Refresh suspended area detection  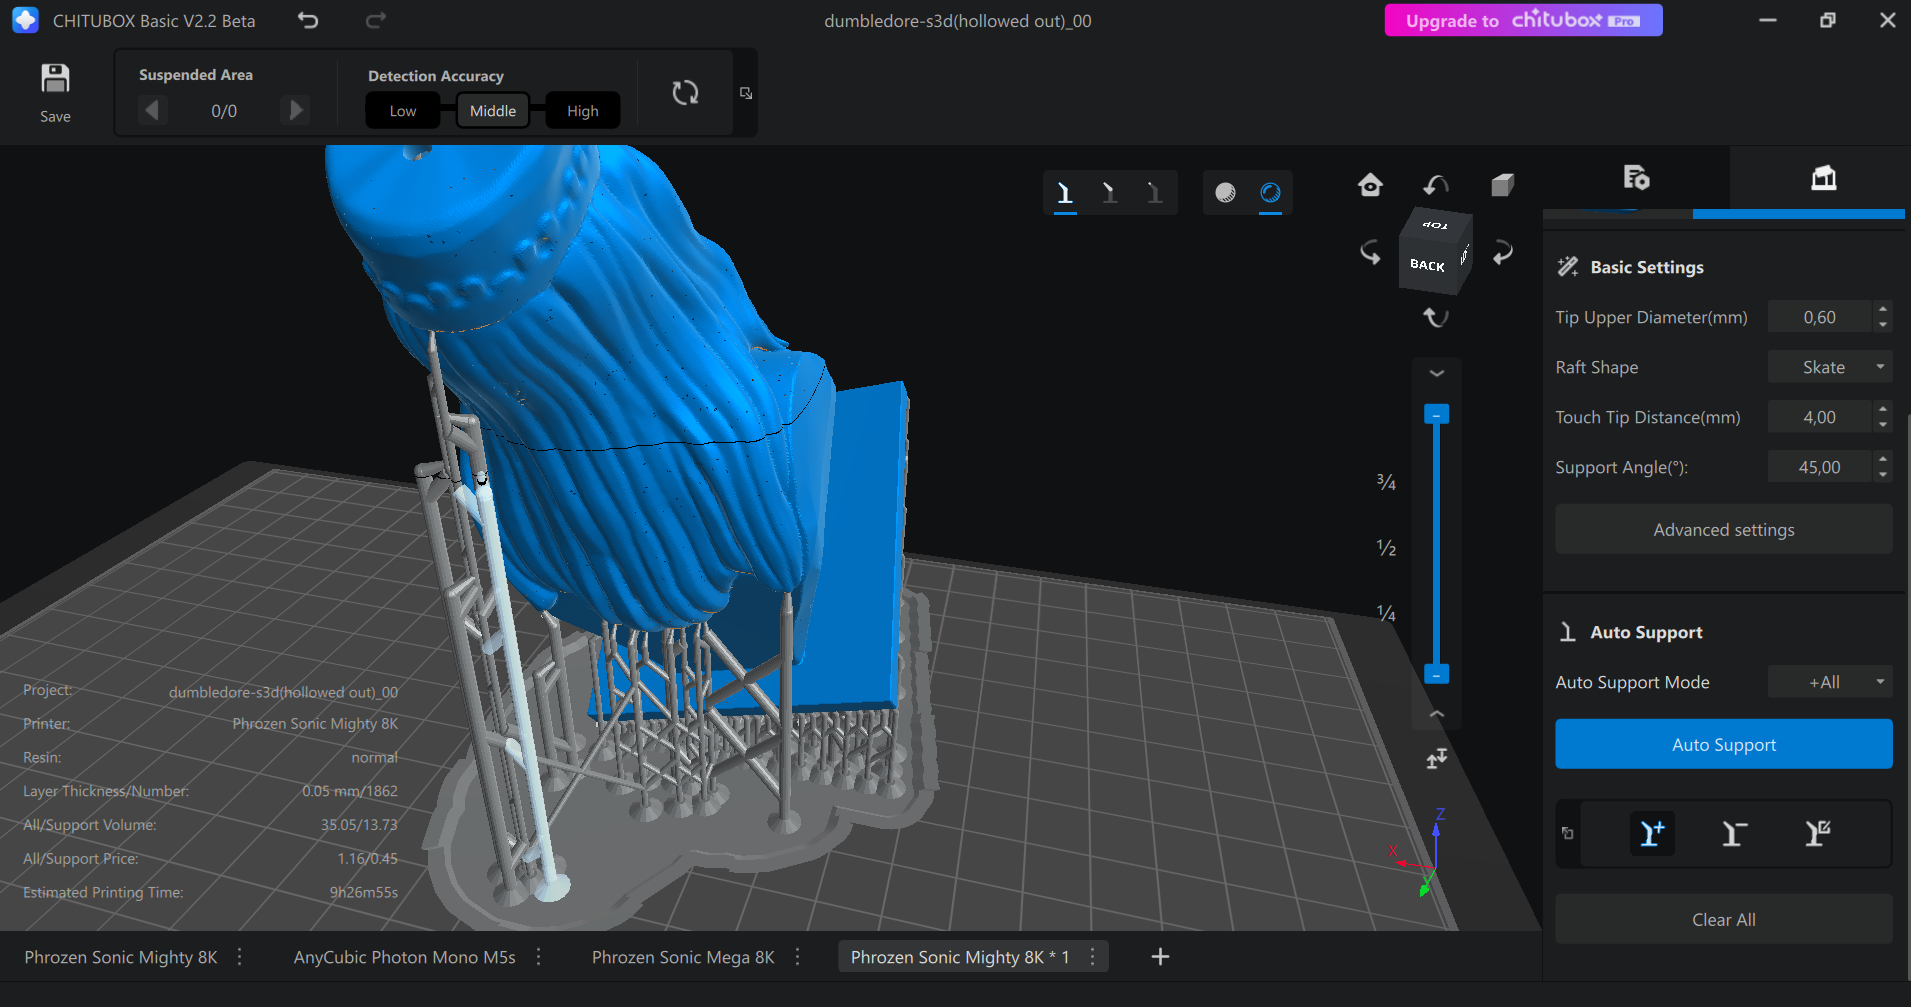point(685,93)
